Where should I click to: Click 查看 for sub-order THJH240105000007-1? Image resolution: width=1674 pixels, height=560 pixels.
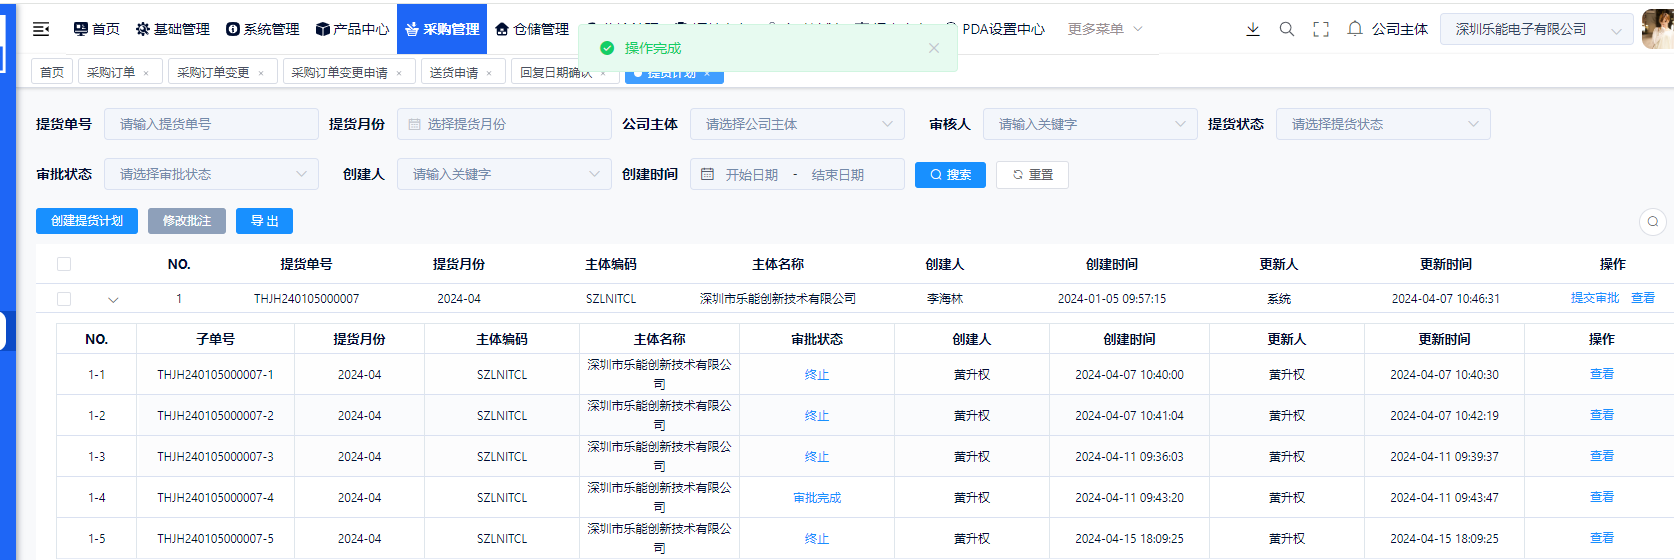coord(1602,374)
